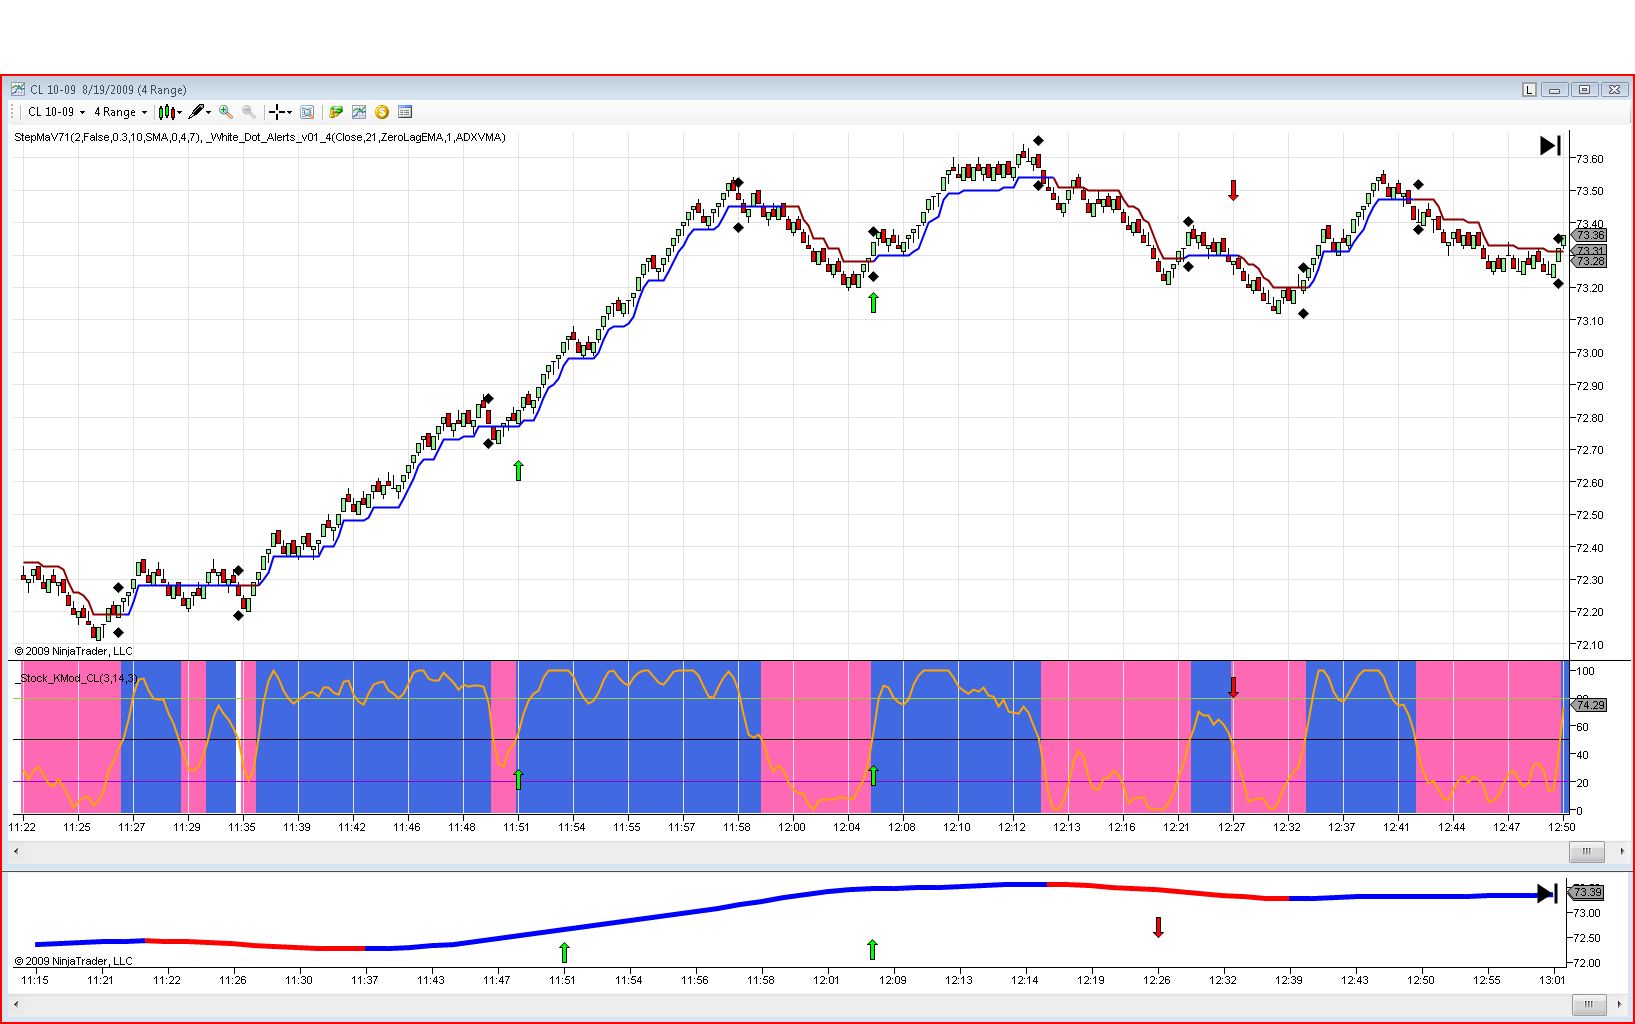Click the 100 level on stochastic axis
This screenshot has width=1635, height=1024.
pos(1584,671)
